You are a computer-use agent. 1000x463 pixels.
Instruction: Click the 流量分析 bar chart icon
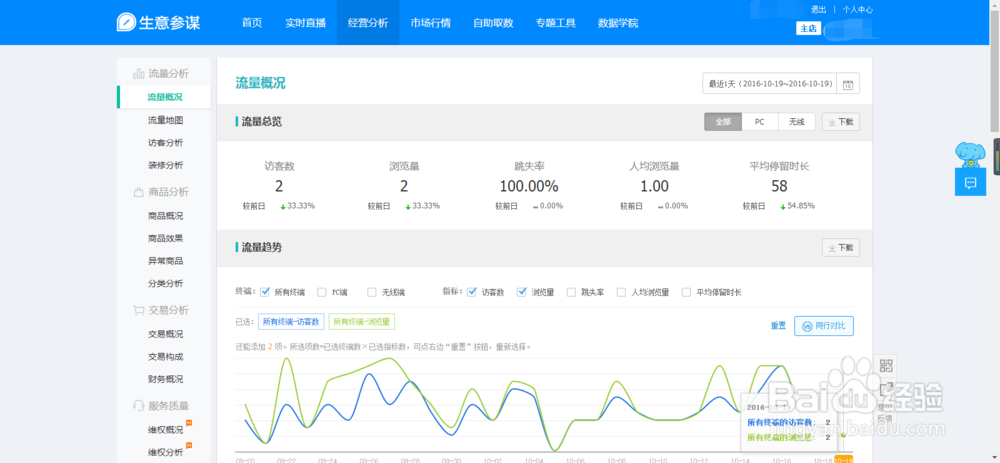tap(138, 73)
